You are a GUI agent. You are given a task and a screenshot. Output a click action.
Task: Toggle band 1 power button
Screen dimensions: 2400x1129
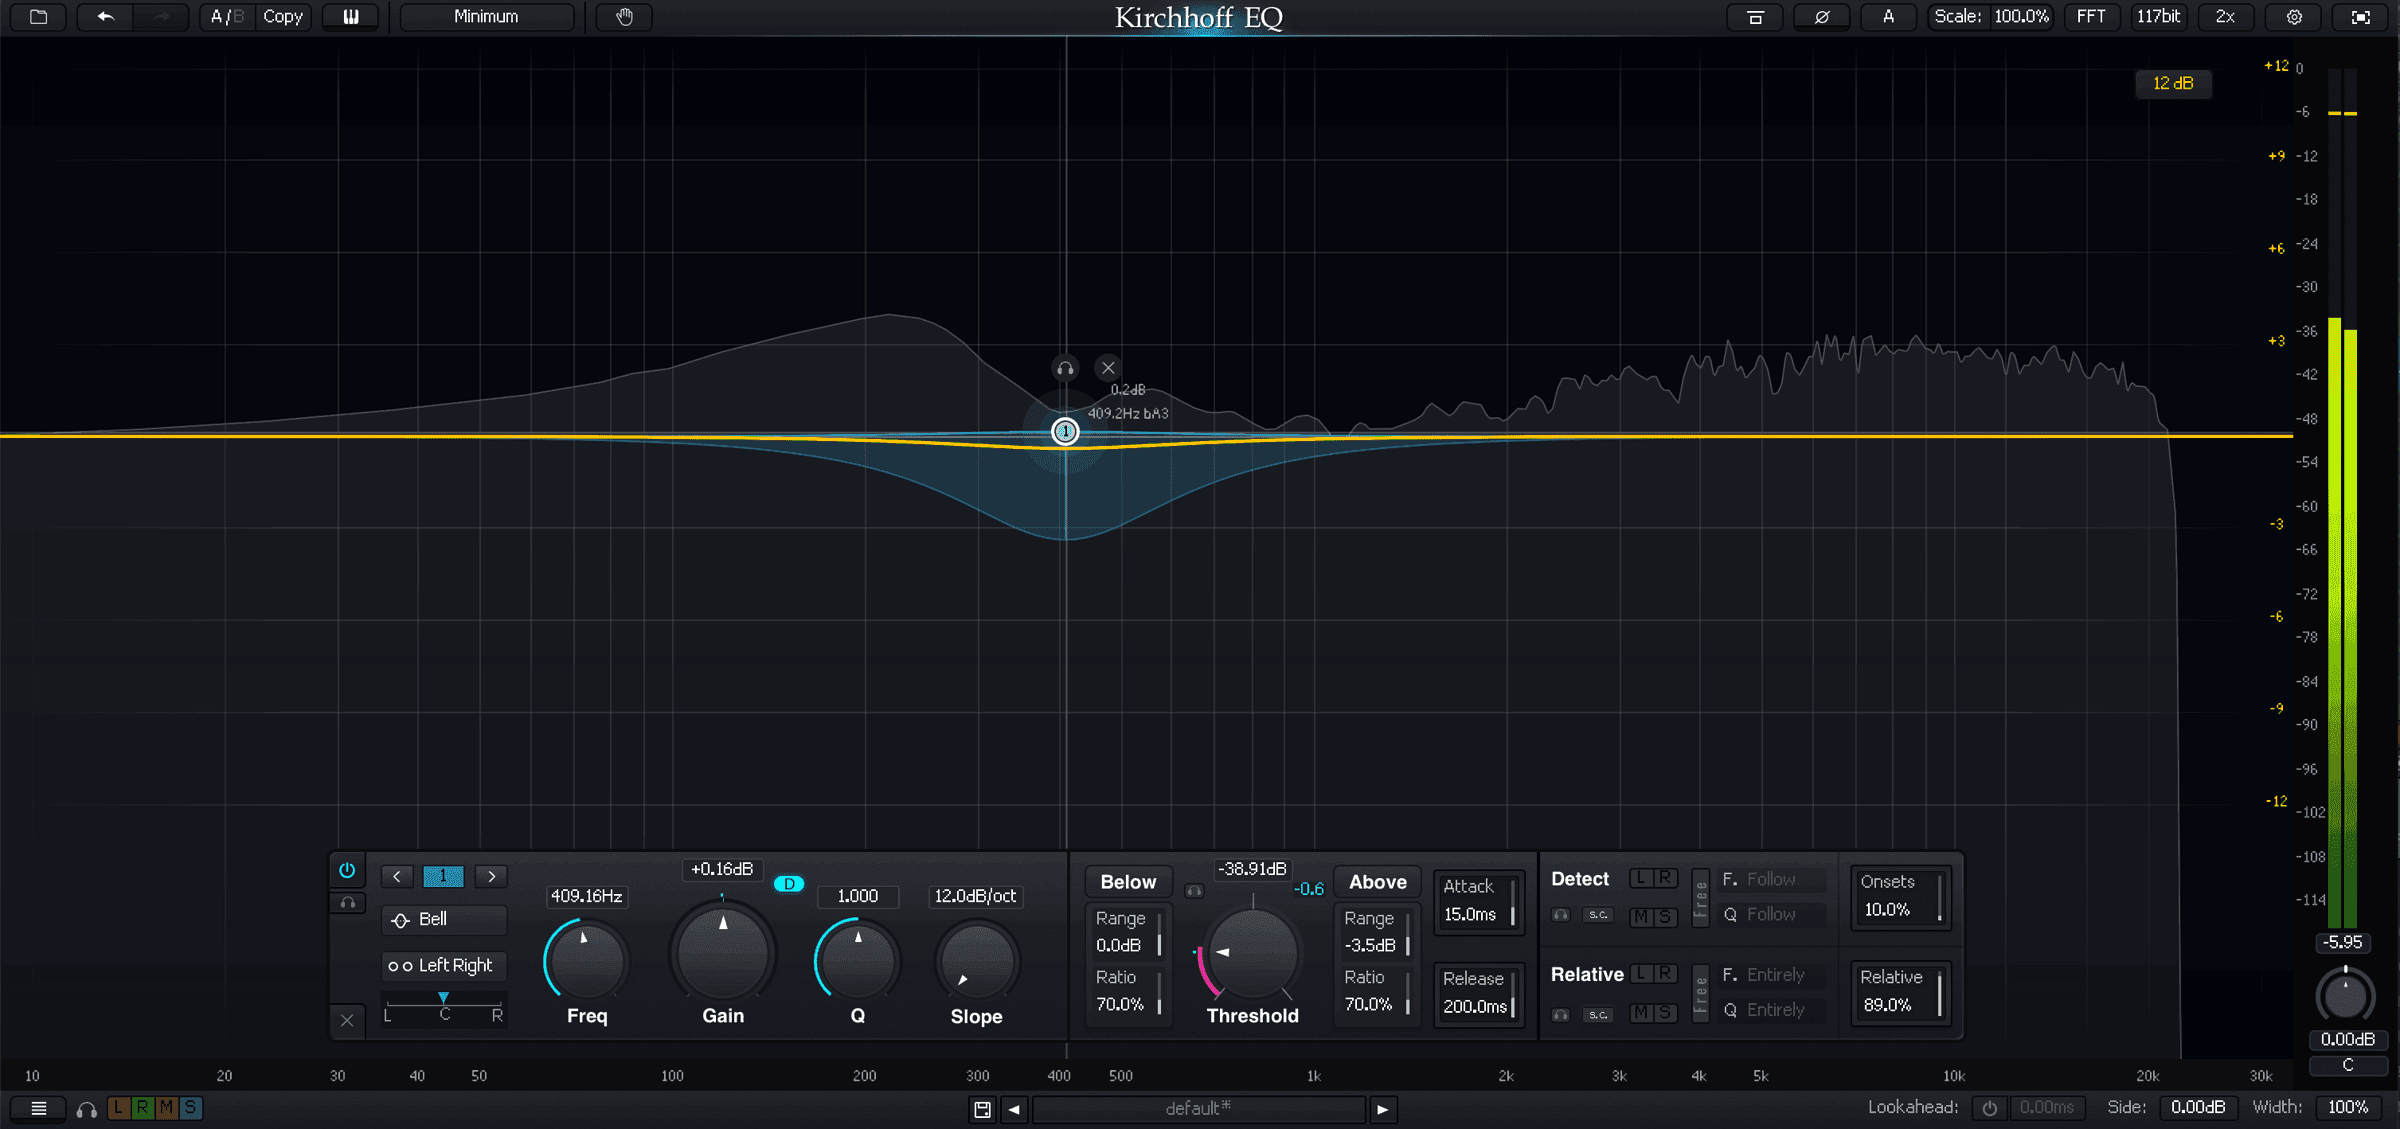point(347,870)
